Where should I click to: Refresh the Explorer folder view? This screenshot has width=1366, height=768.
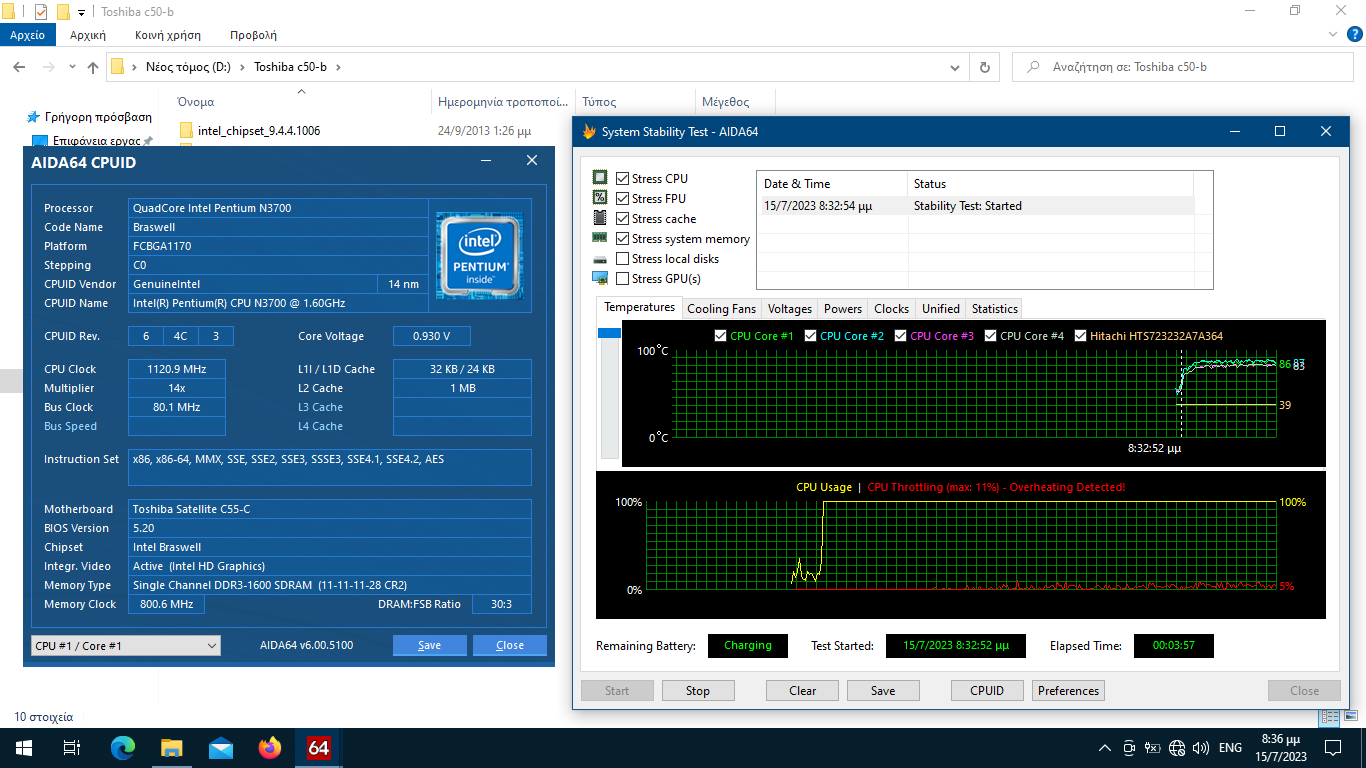985,67
